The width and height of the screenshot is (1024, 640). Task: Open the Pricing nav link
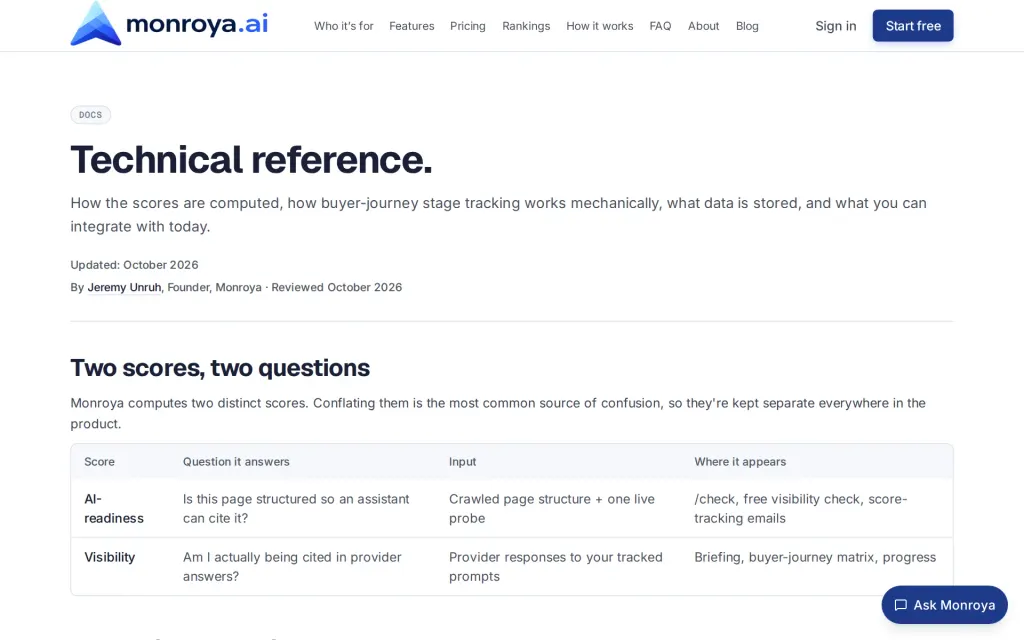pos(468,26)
